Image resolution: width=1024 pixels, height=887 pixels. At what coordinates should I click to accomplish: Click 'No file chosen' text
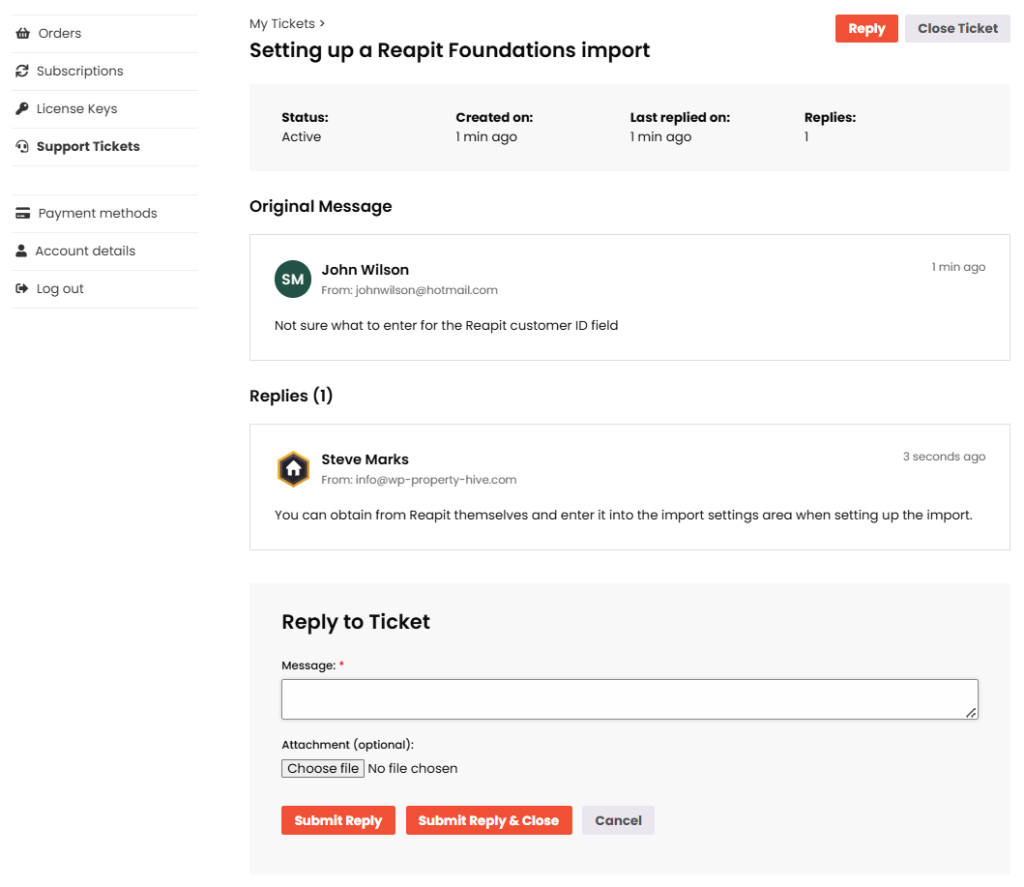[x=413, y=769]
